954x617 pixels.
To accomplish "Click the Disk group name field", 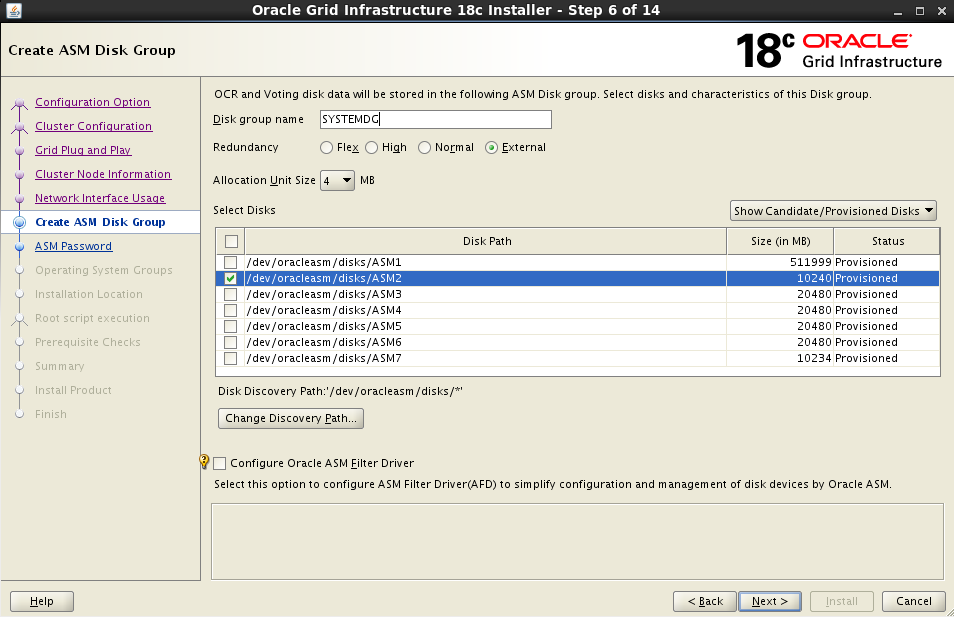I will point(436,119).
